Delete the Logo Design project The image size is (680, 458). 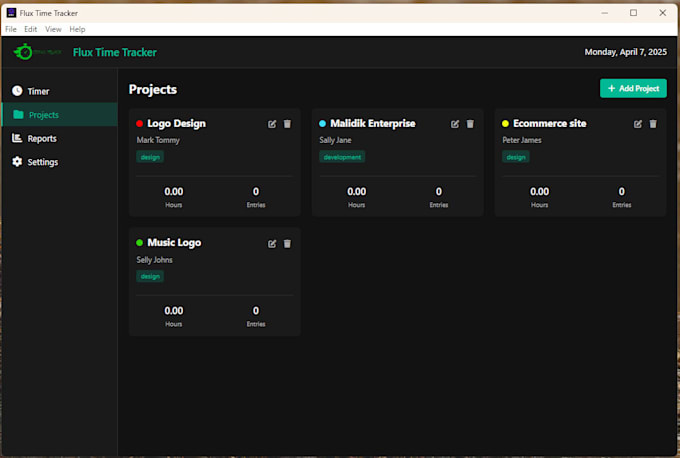tap(287, 124)
